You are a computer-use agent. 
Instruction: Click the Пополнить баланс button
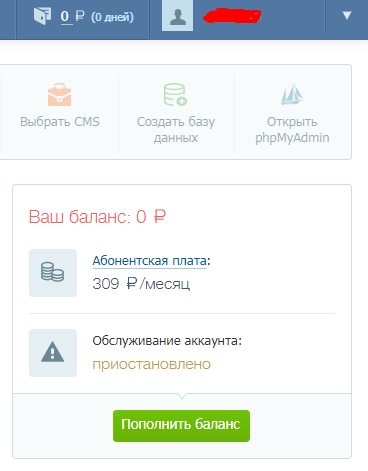(181, 426)
